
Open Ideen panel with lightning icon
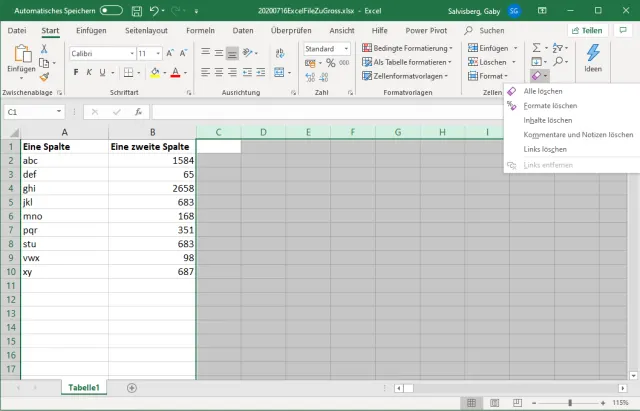point(592,54)
